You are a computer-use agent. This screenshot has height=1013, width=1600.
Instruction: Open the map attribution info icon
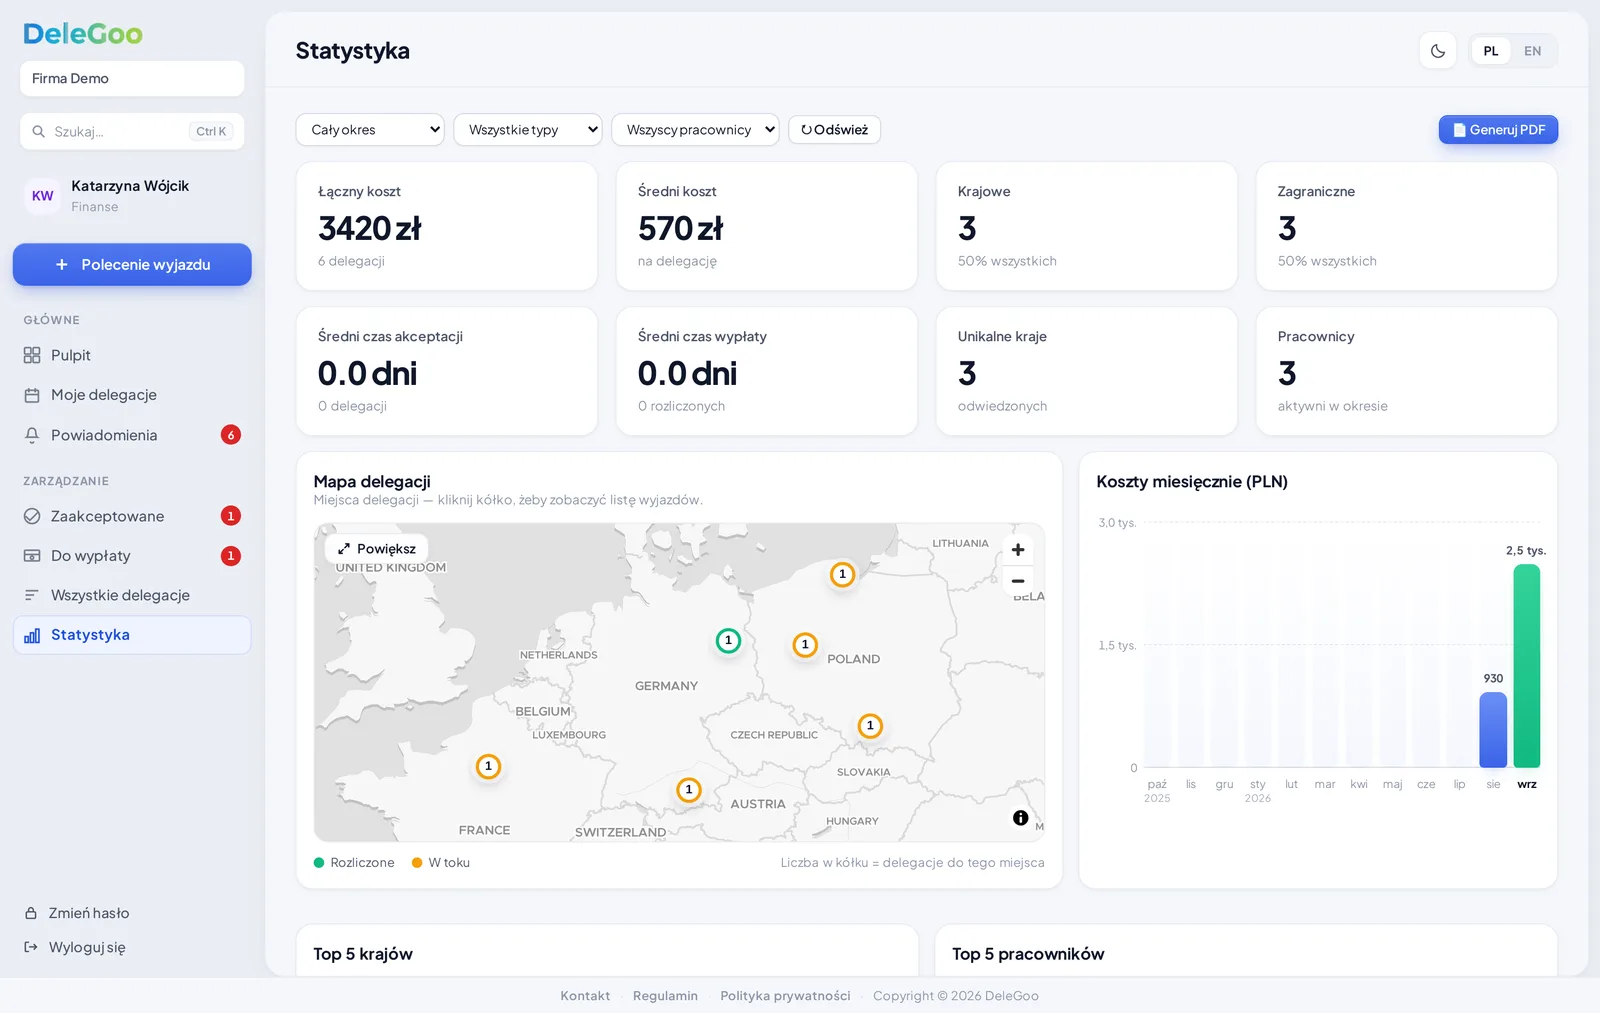[1020, 818]
